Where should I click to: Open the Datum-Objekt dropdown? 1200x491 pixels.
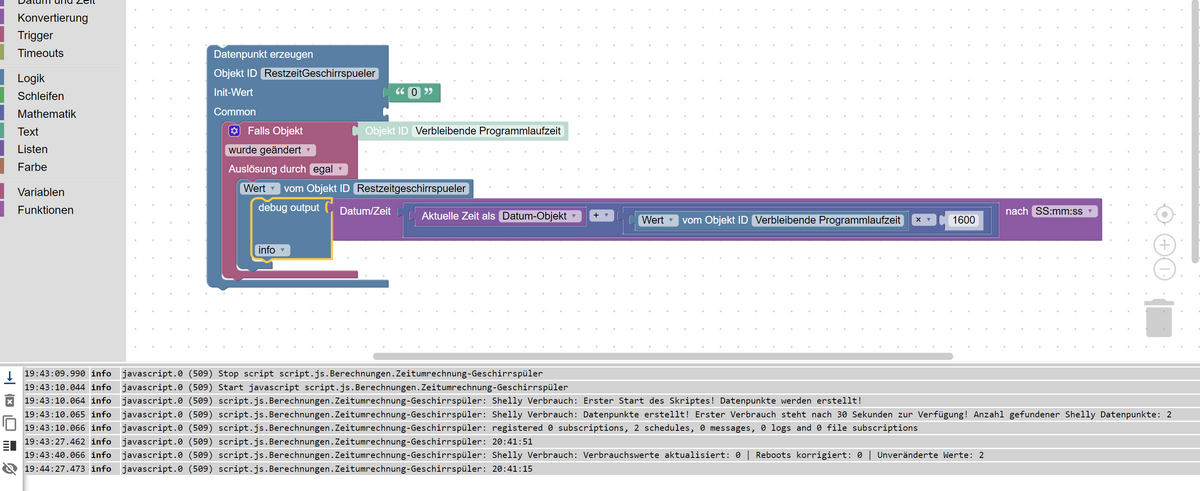540,216
